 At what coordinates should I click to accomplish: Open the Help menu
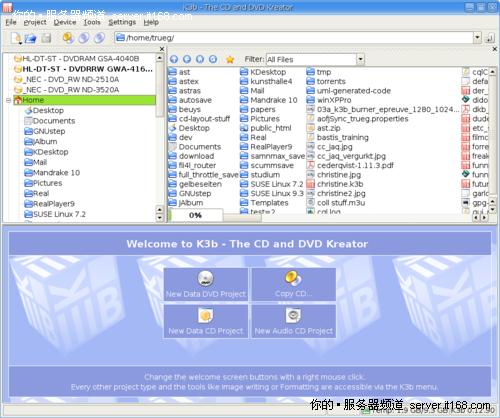coord(151,22)
